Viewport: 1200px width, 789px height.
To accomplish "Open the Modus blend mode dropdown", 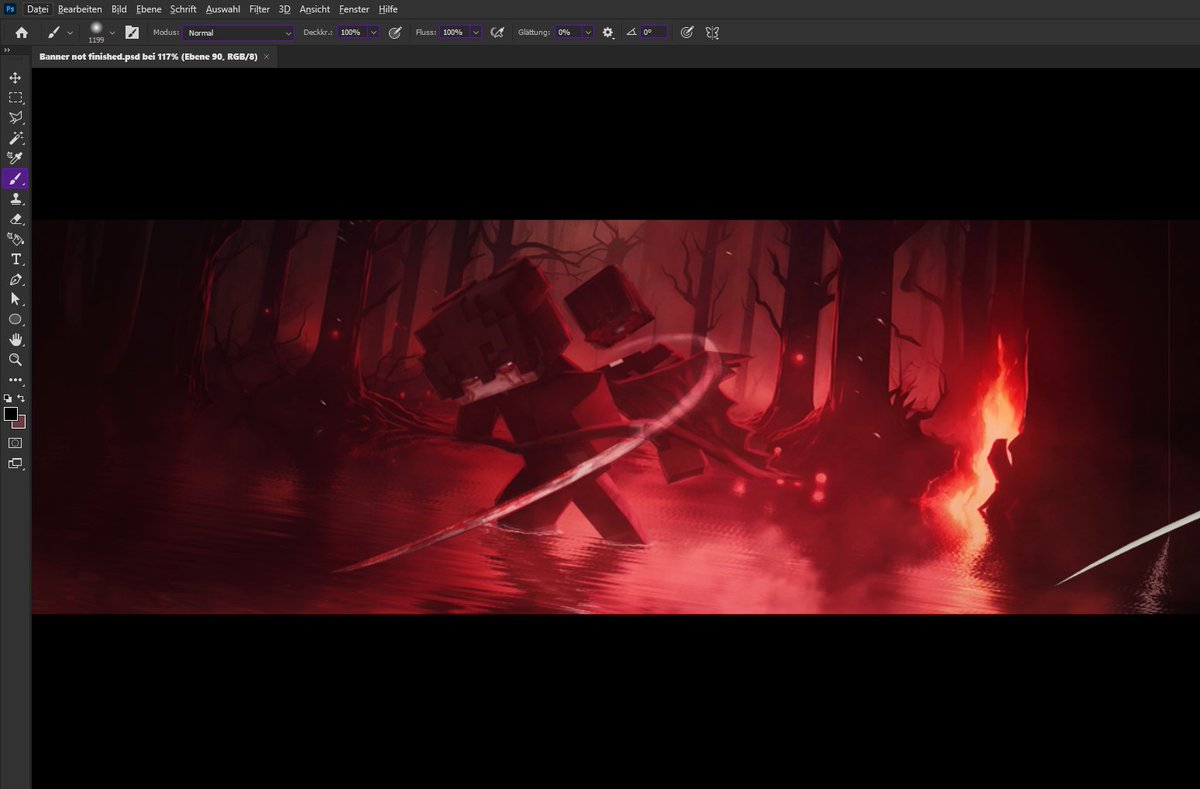I will 238,32.
